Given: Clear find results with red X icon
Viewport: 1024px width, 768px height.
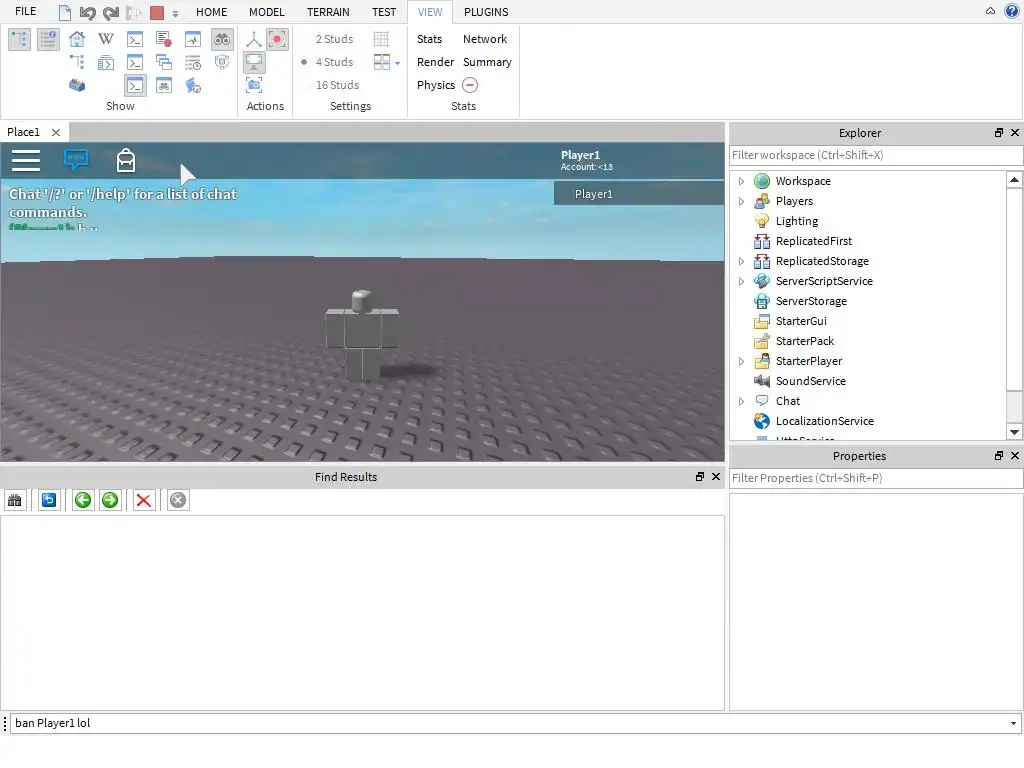Looking at the screenshot, I should pyautogui.click(x=144, y=500).
